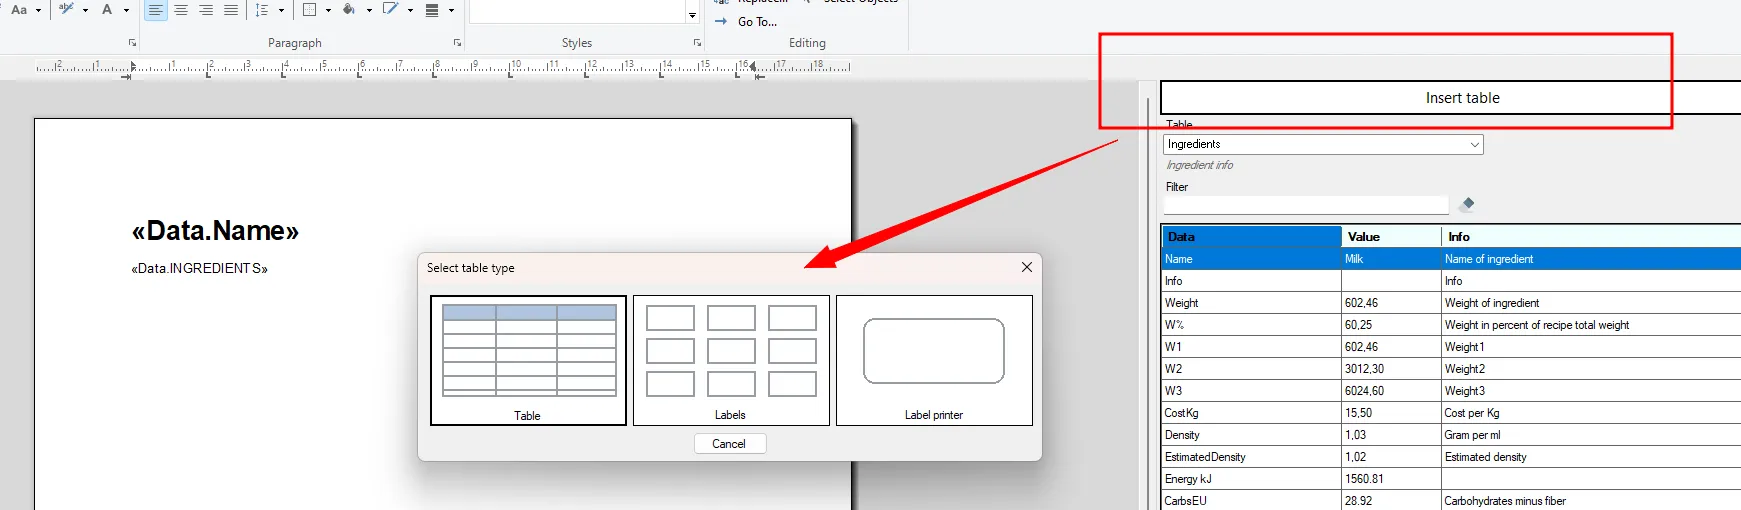Screen dimensions: 1741x510
Task: Justify the paragraph text
Action: 231,10
